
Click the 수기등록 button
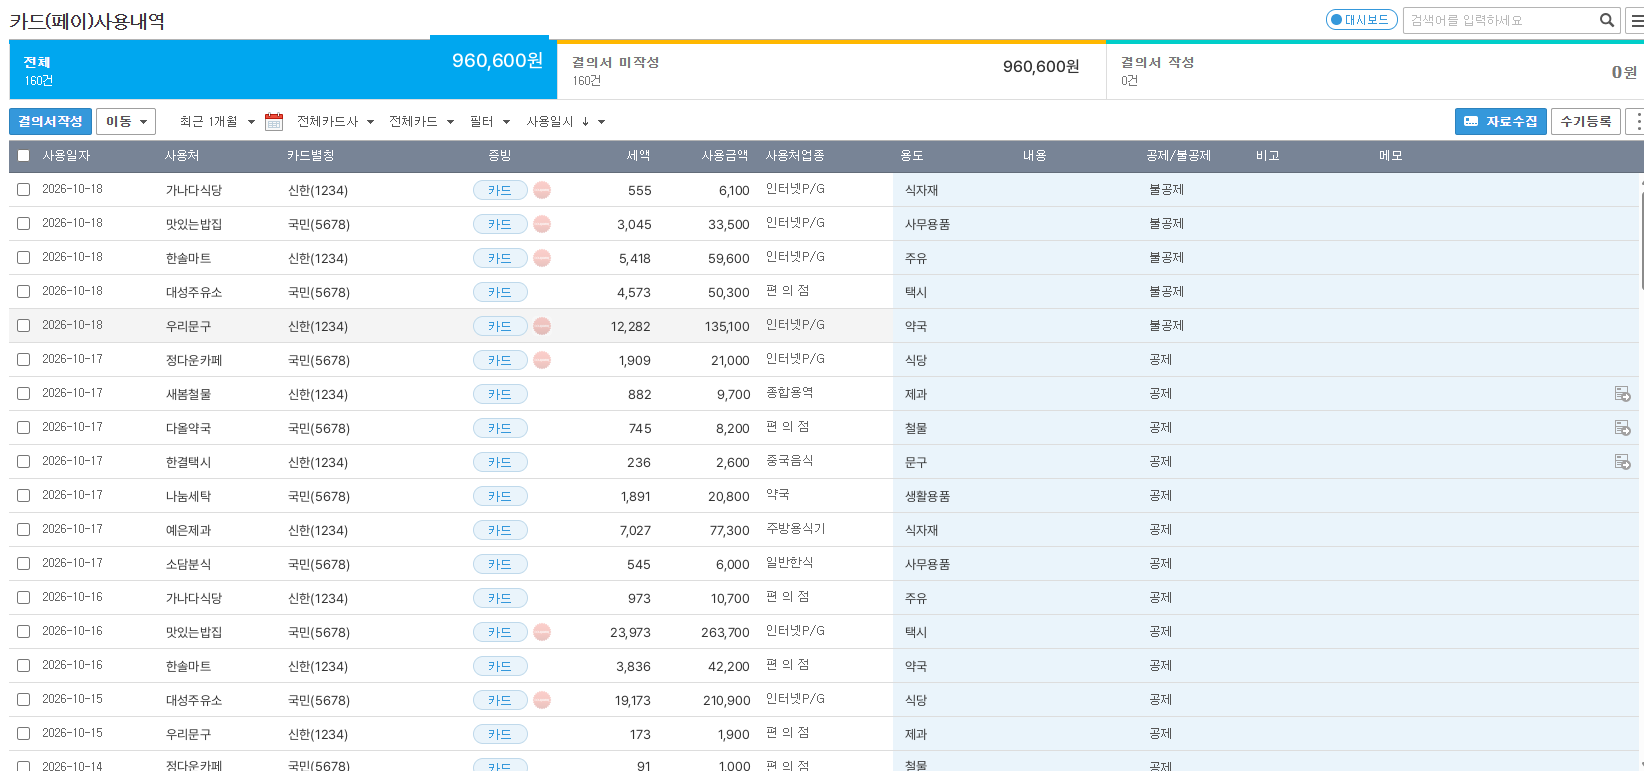1586,121
